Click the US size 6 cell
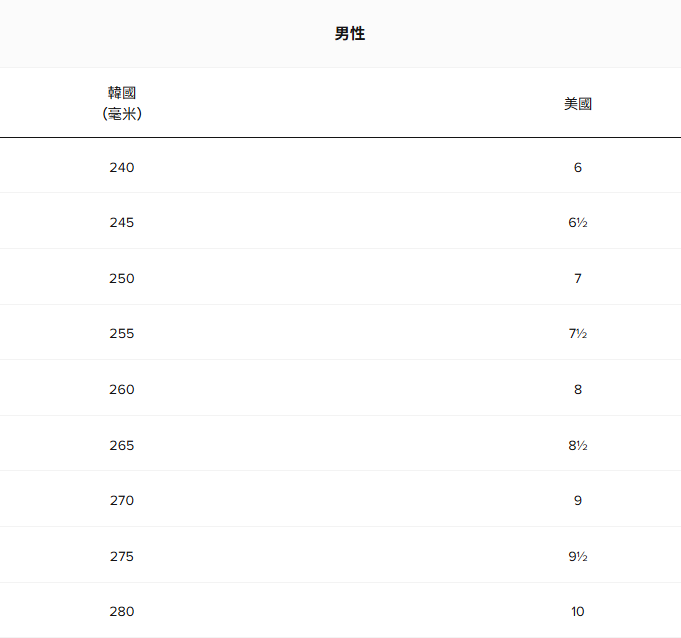 [x=577, y=167]
